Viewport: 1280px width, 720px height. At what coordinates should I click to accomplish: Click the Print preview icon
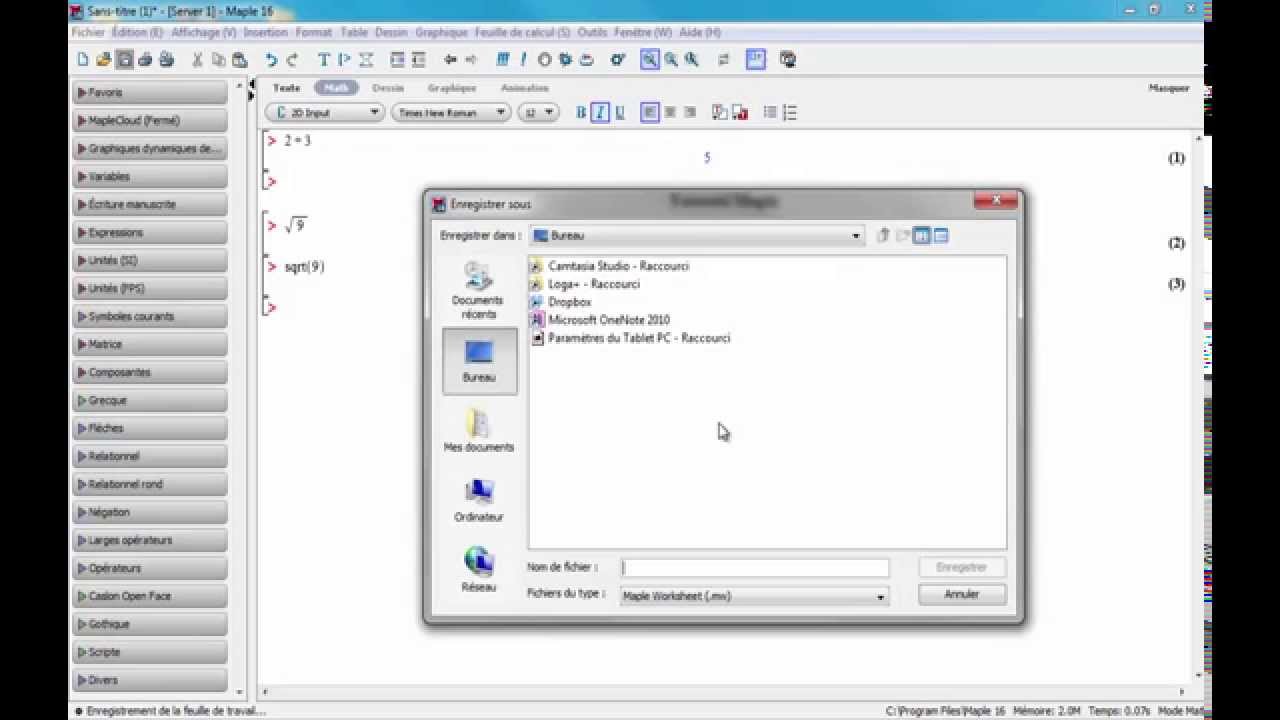[166, 60]
